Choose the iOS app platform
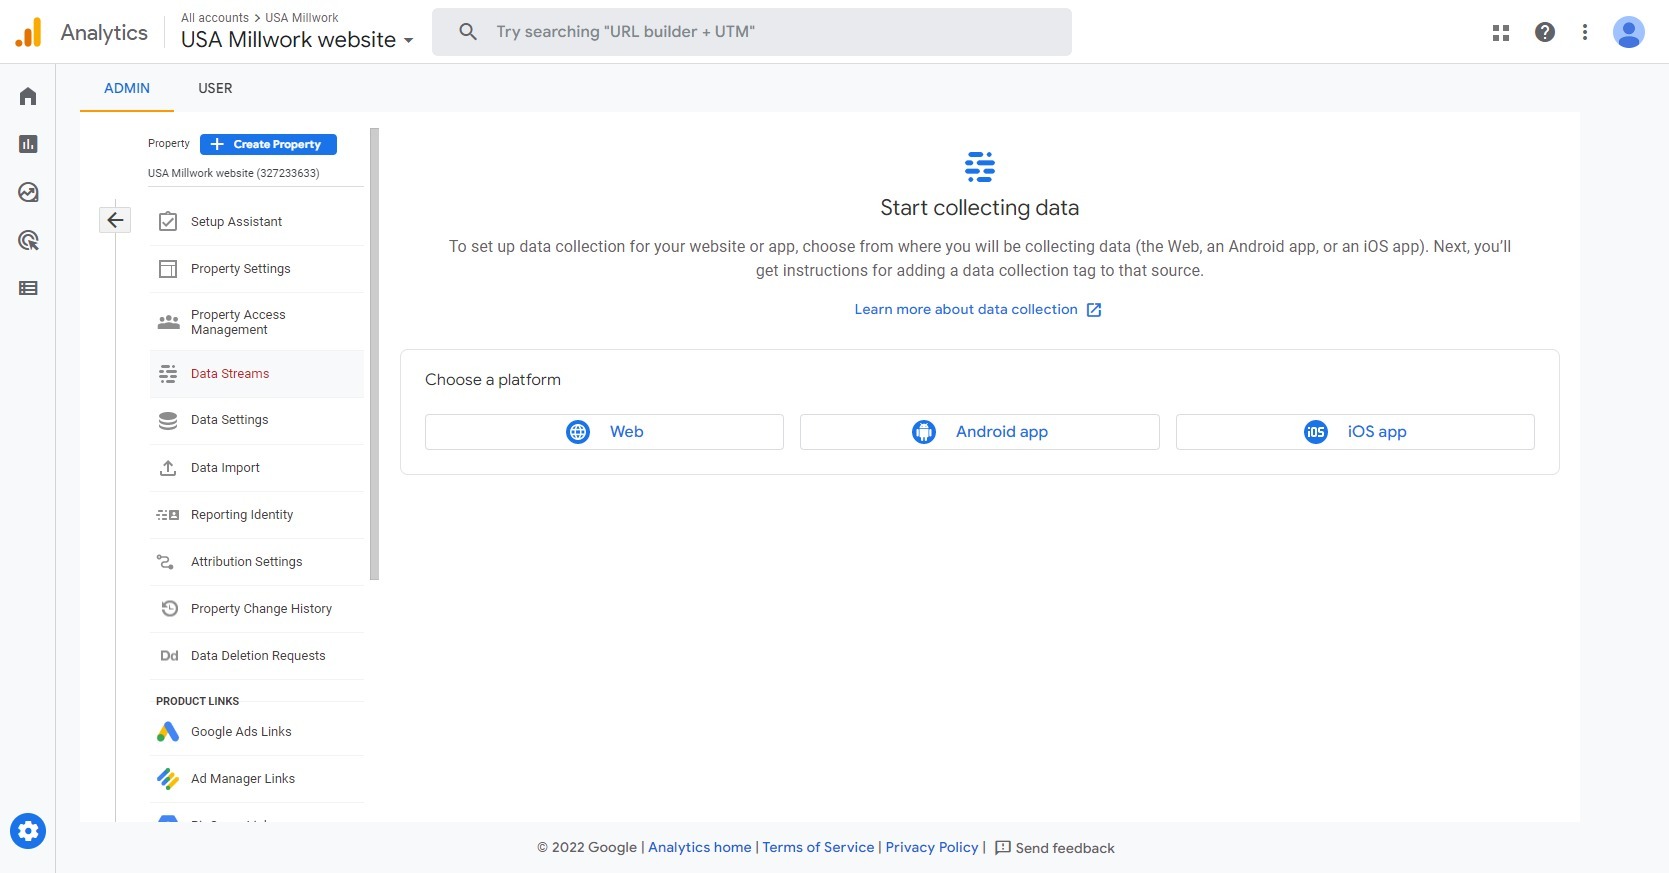This screenshot has width=1669, height=873. tap(1355, 432)
